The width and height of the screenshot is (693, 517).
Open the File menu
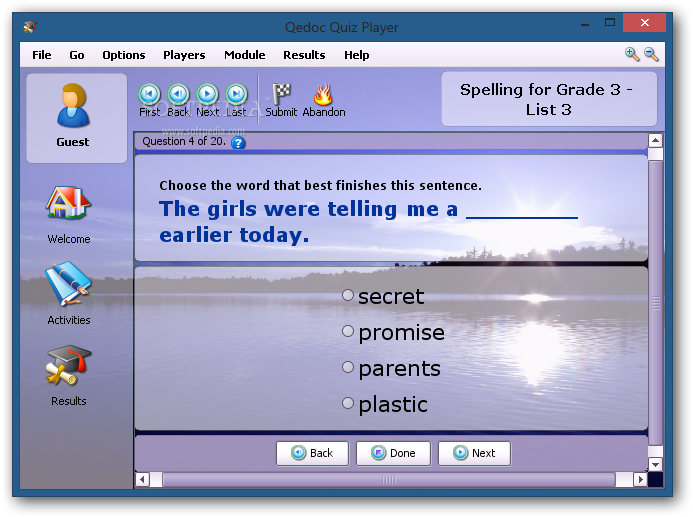point(42,55)
